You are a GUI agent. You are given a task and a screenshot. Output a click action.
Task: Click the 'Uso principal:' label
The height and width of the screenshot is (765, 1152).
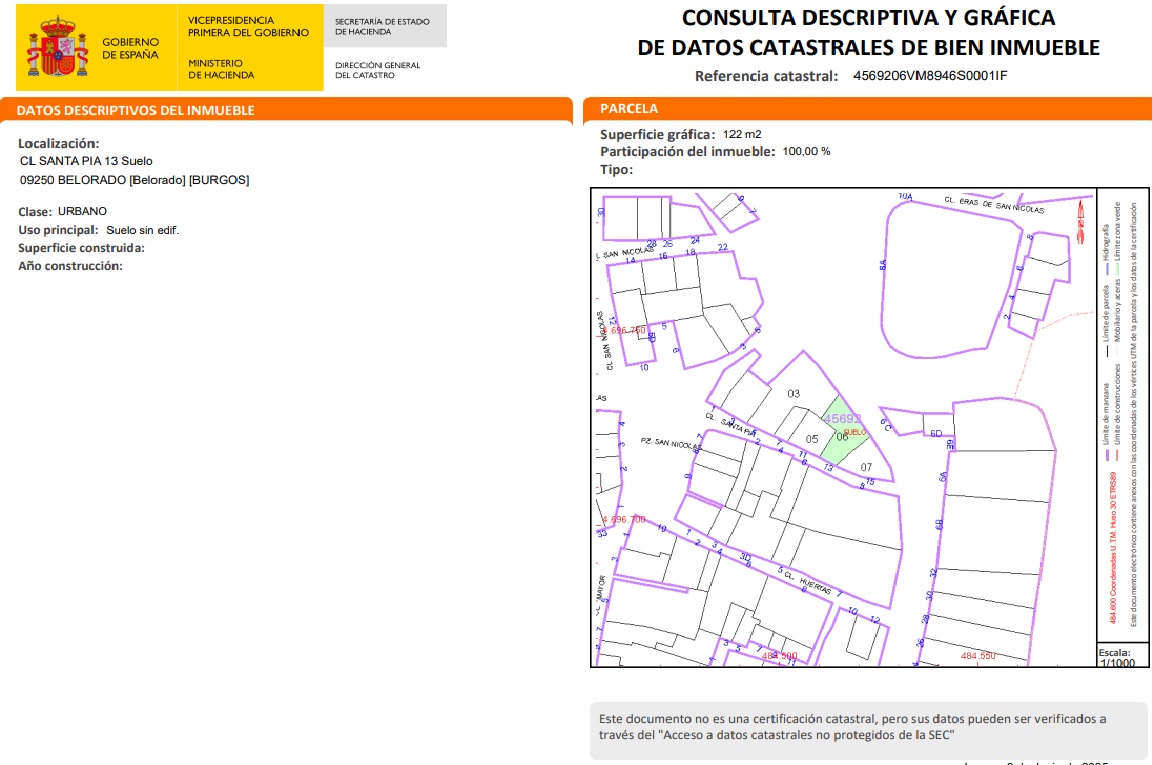click(58, 230)
